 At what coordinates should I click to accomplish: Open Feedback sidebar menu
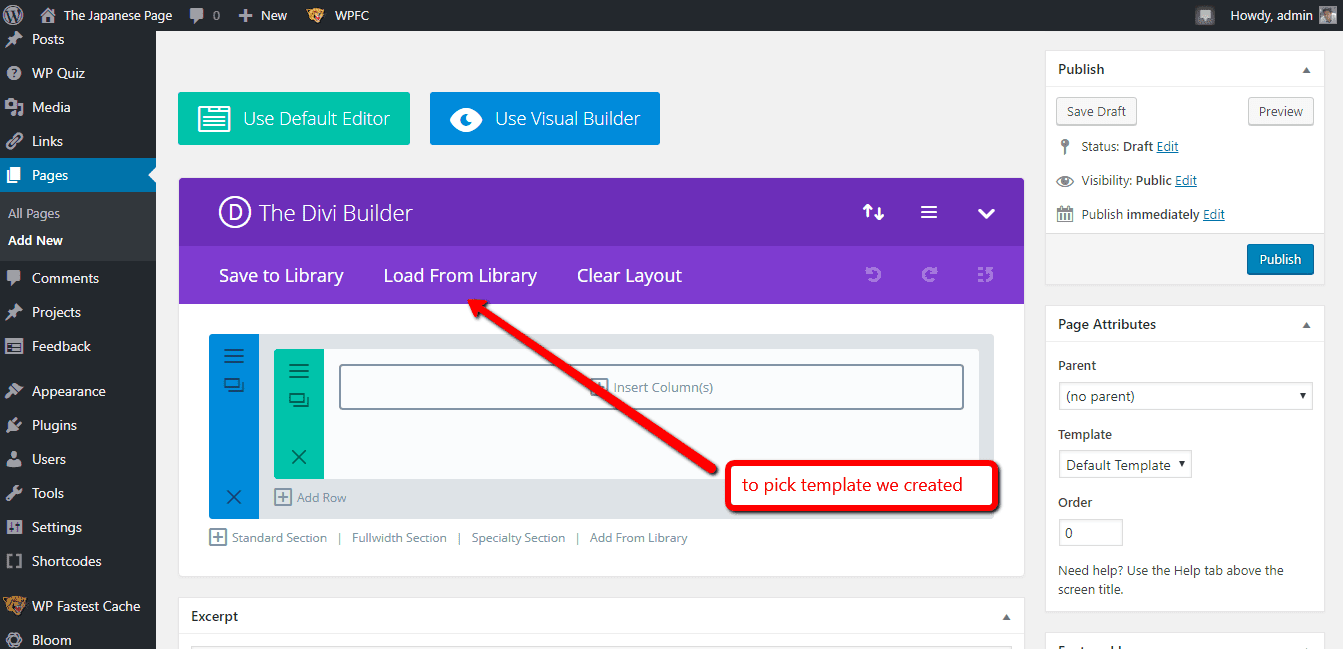(x=61, y=346)
